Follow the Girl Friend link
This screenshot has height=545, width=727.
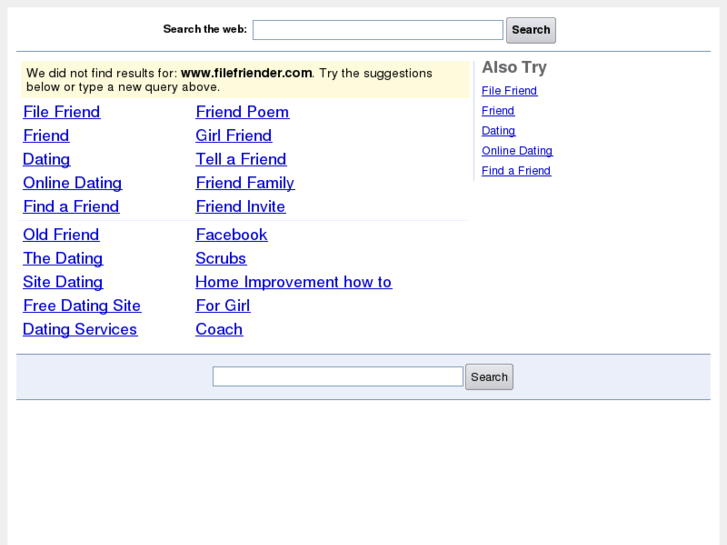coord(233,136)
